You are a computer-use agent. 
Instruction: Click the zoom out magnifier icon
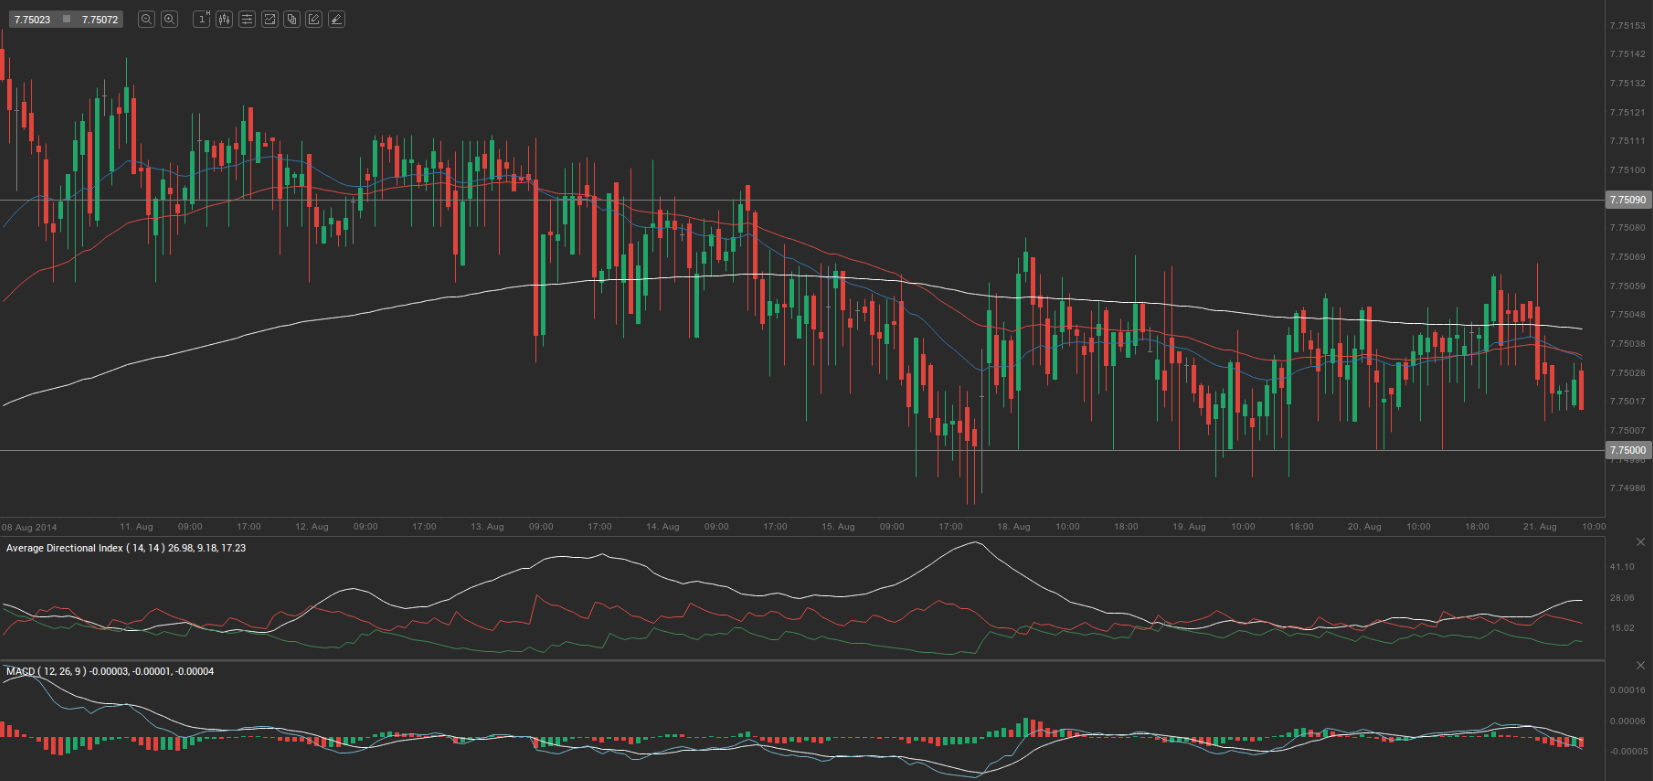[146, 19]
